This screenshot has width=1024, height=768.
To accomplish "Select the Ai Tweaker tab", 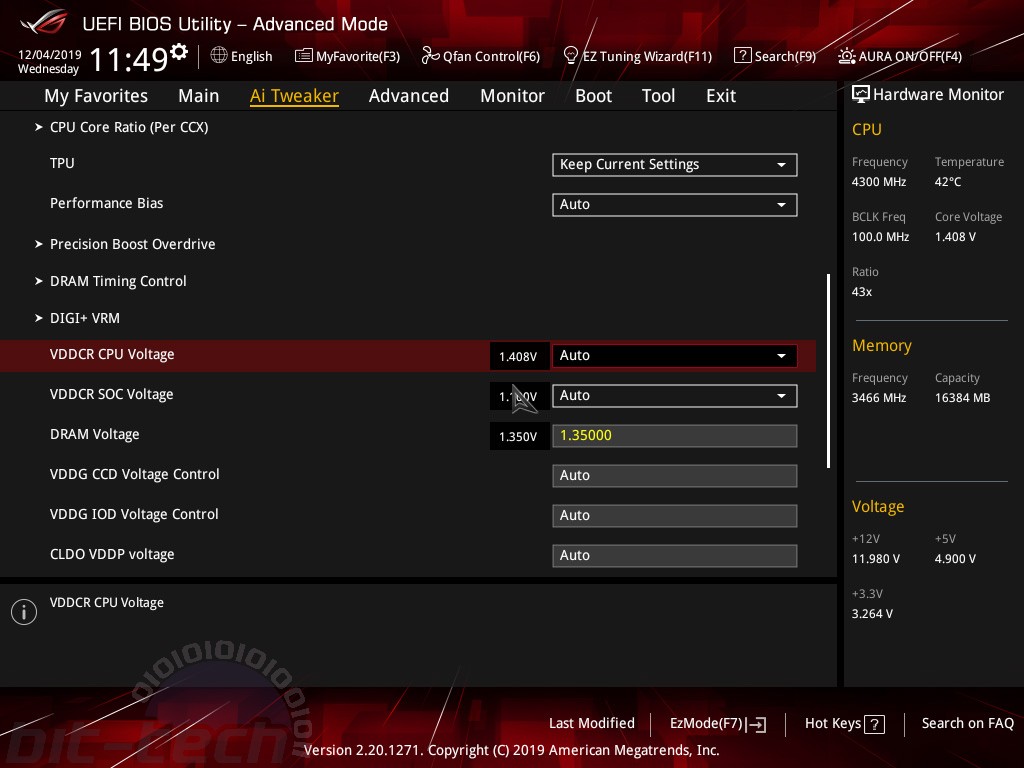I will [294, 96].
